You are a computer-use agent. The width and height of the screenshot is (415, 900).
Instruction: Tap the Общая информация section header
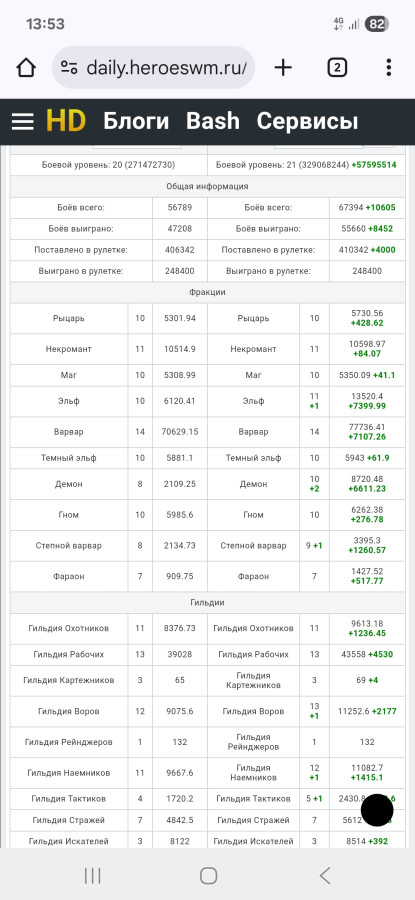(x=207, y=187)
